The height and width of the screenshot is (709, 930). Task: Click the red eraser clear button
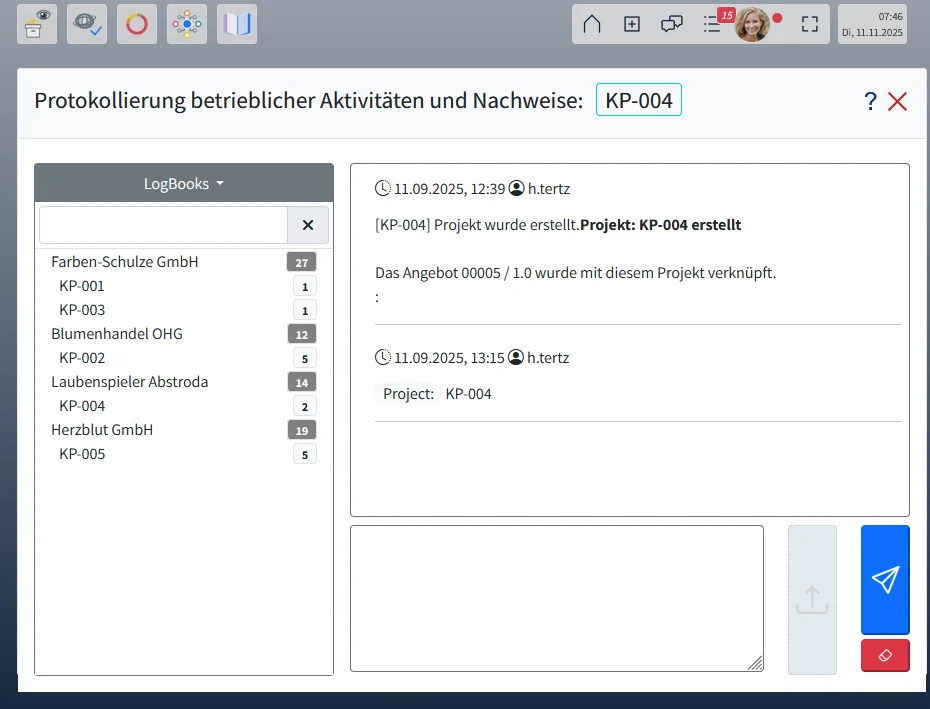tap(884, 655)
